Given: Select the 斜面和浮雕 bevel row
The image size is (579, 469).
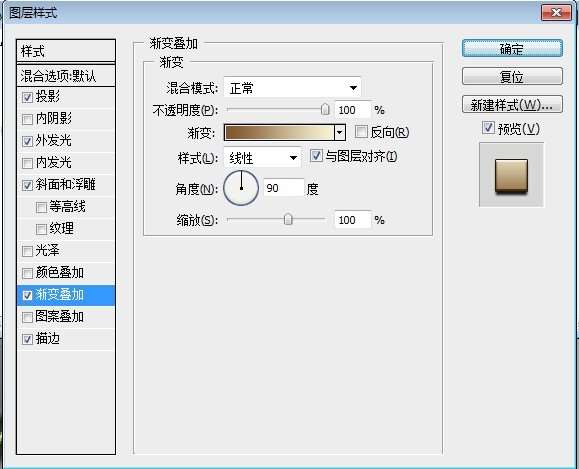Looking at the screenshot, I should pyautogui.click(x=66, y=185).
